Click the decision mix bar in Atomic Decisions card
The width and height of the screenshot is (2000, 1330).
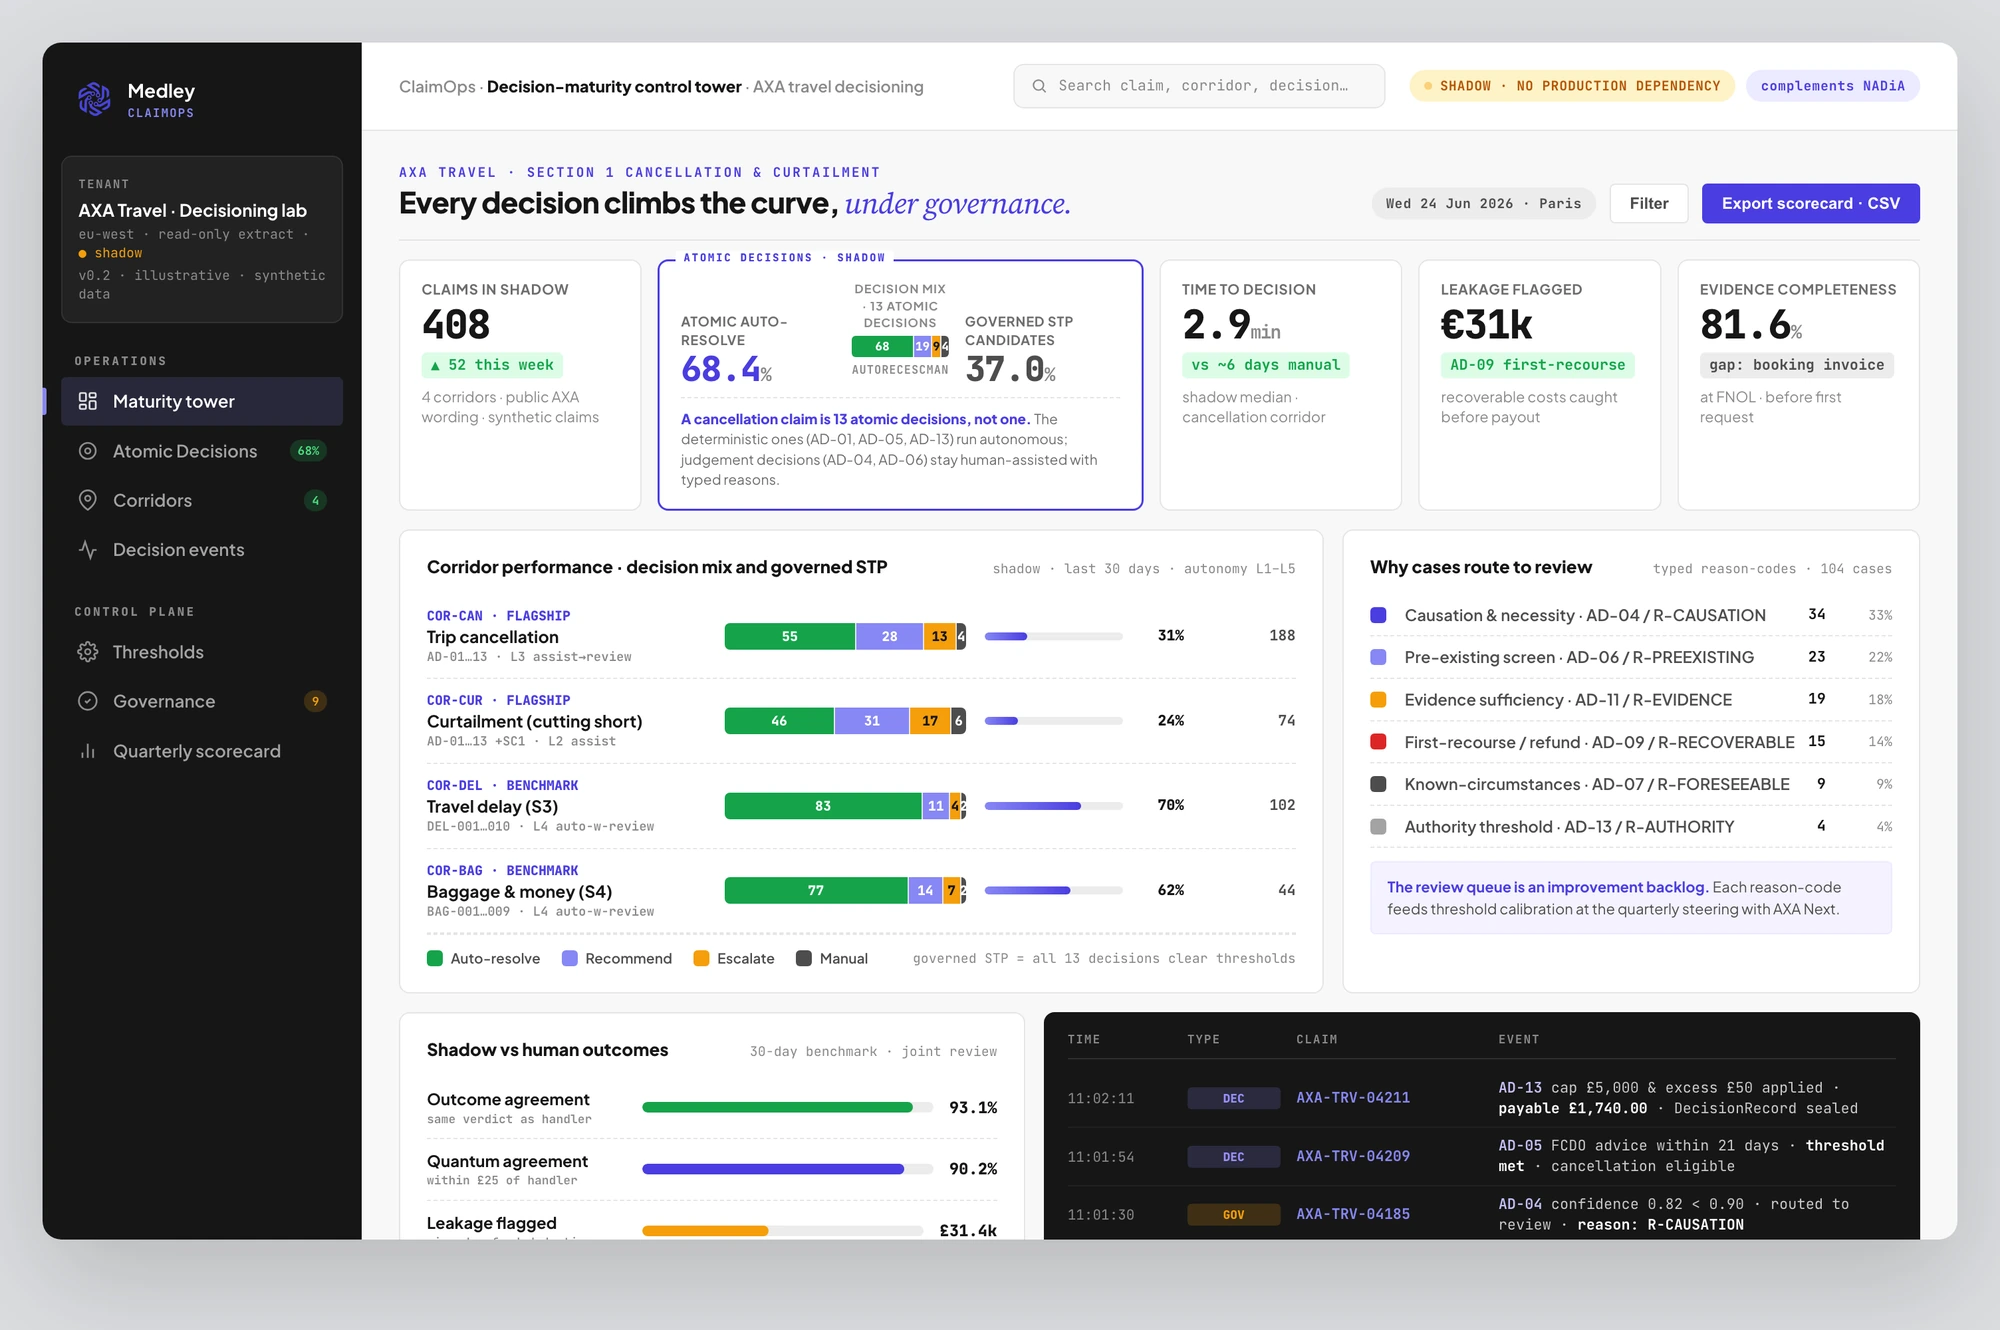900,346
